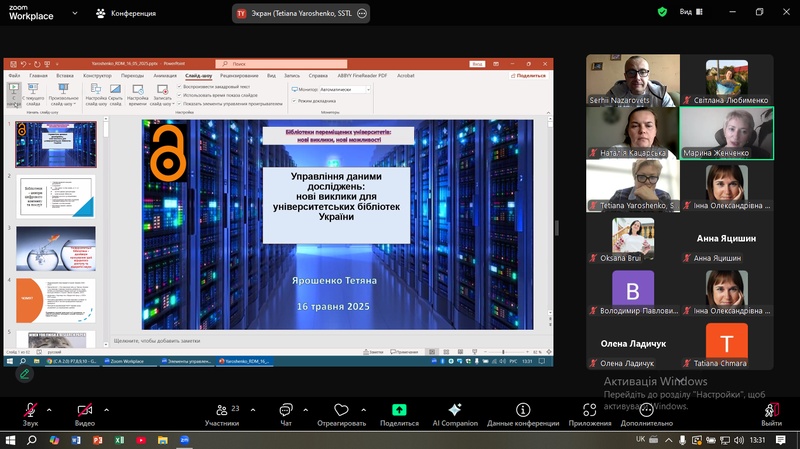
Task: Expand reactions options arrow
Action: [363, 409]
